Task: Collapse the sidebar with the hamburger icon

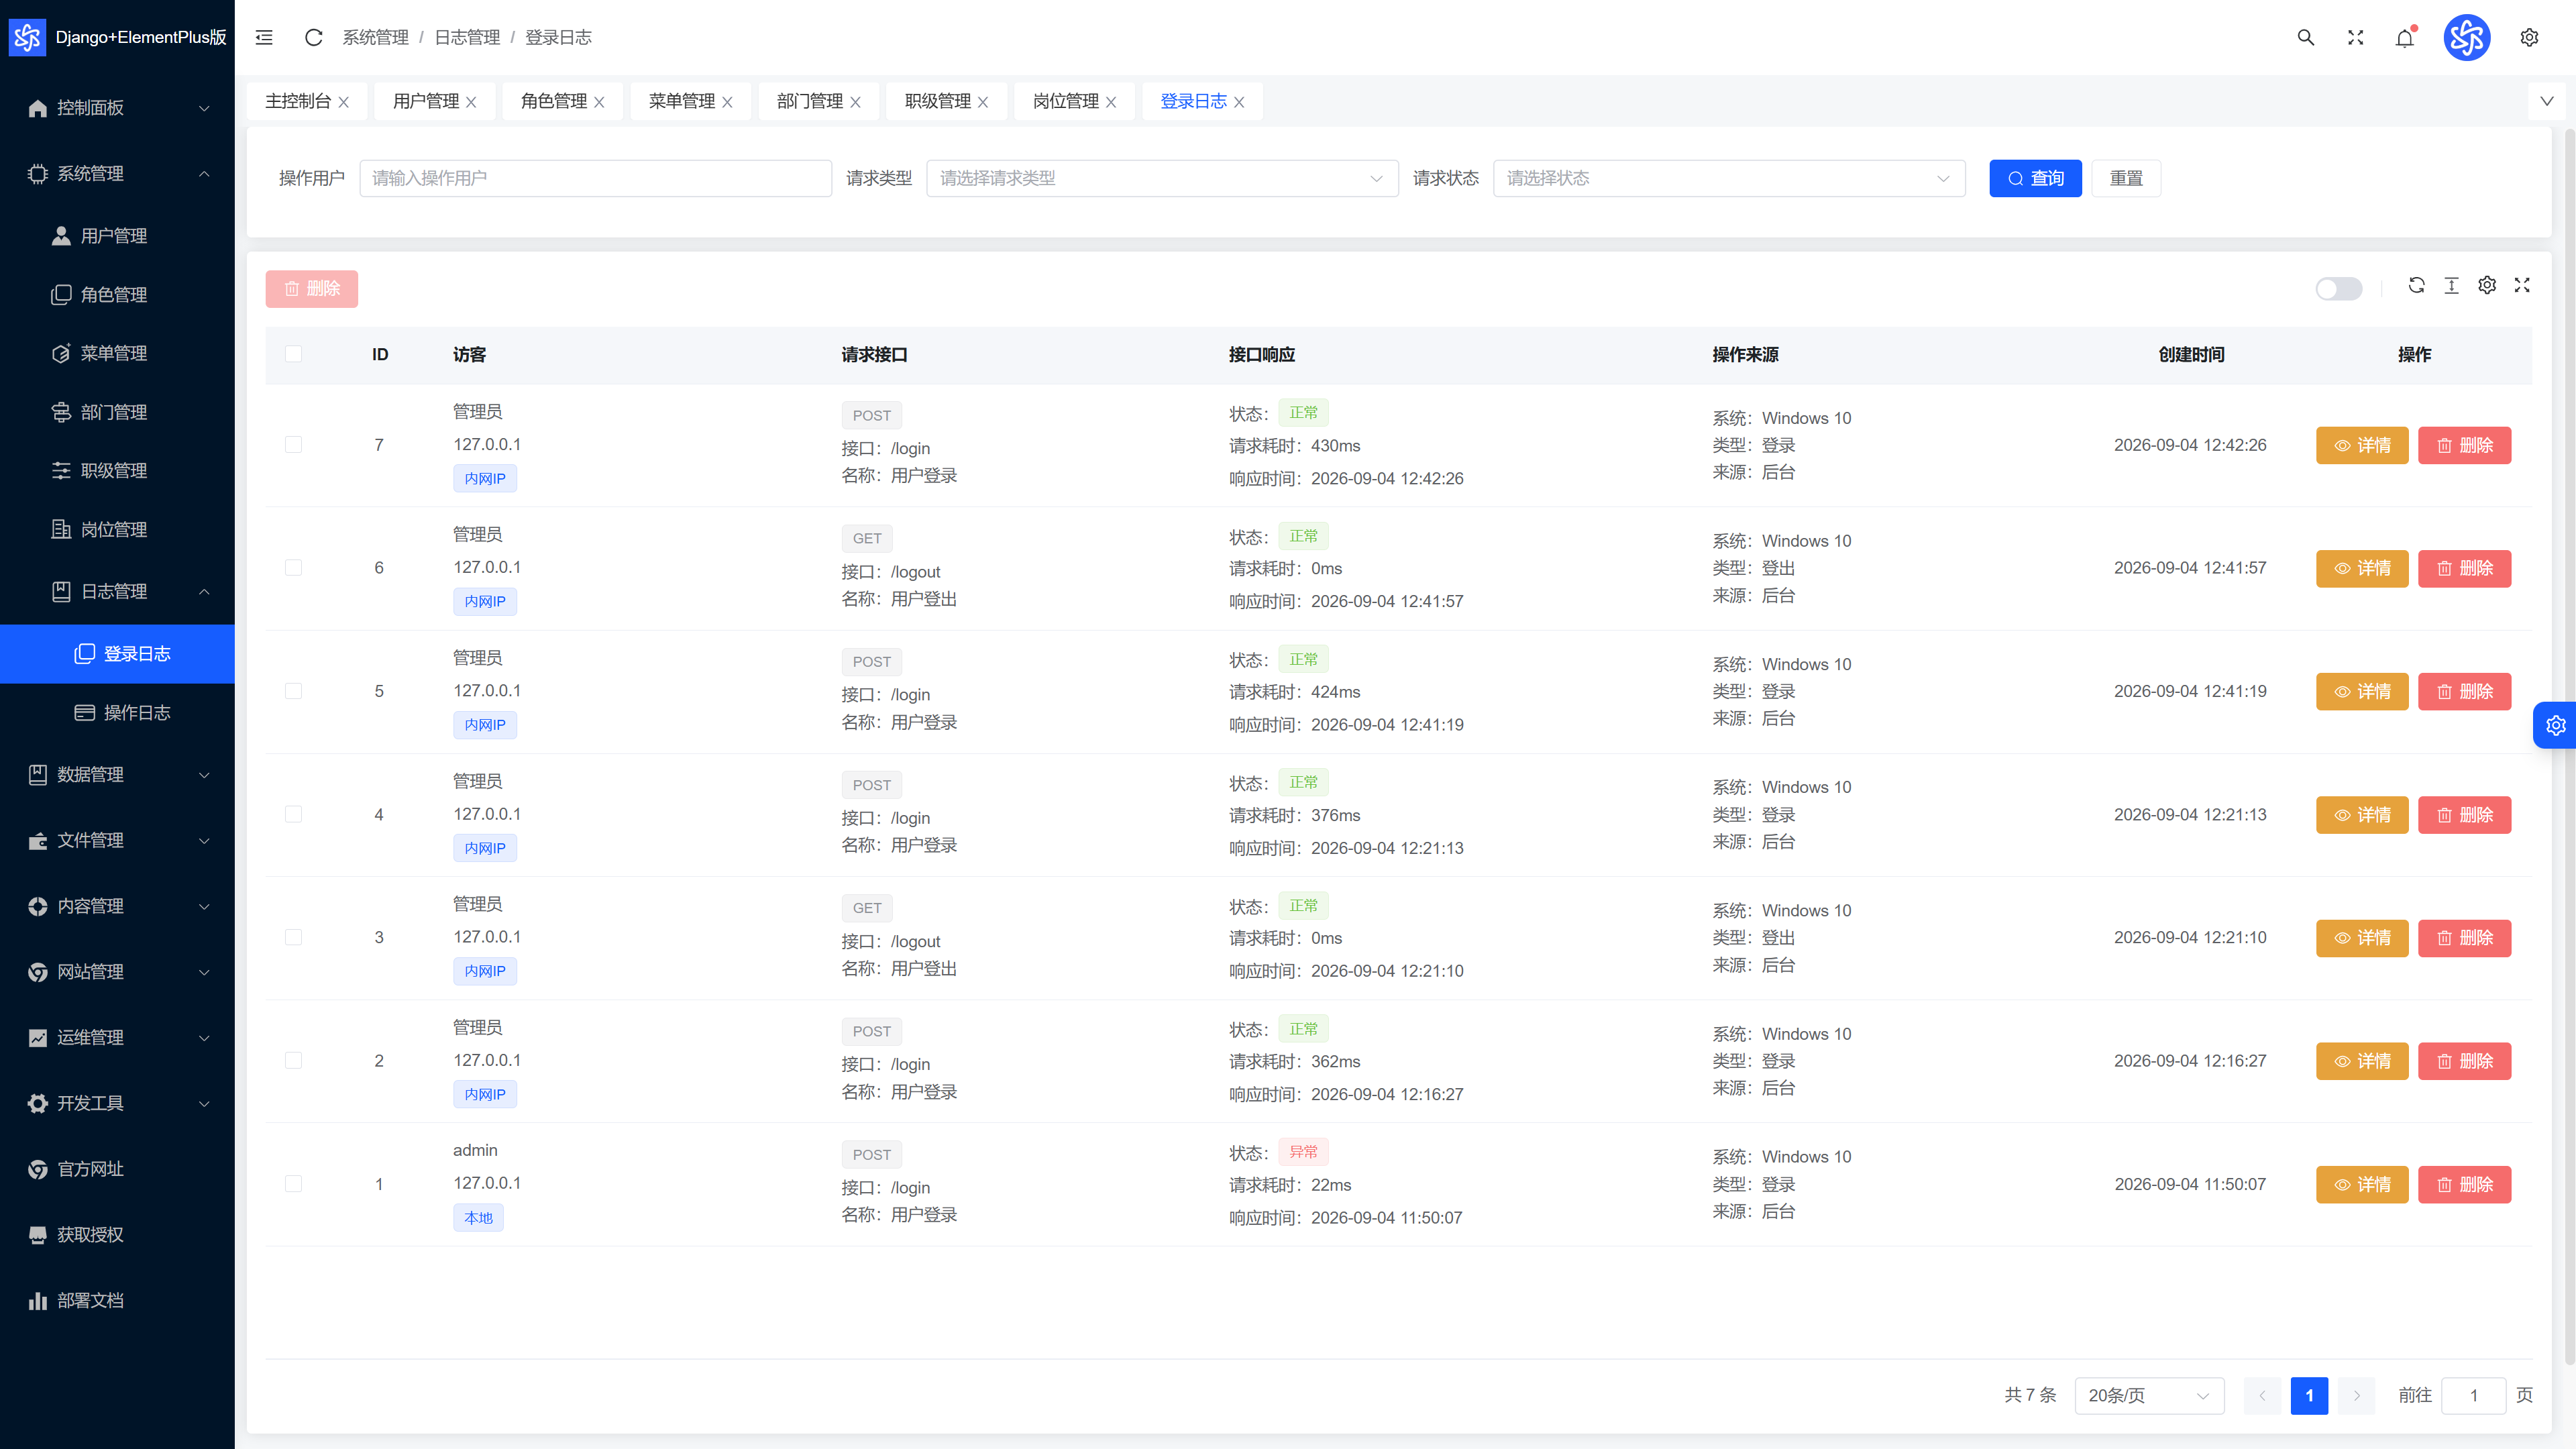Action: click(264, 37)
